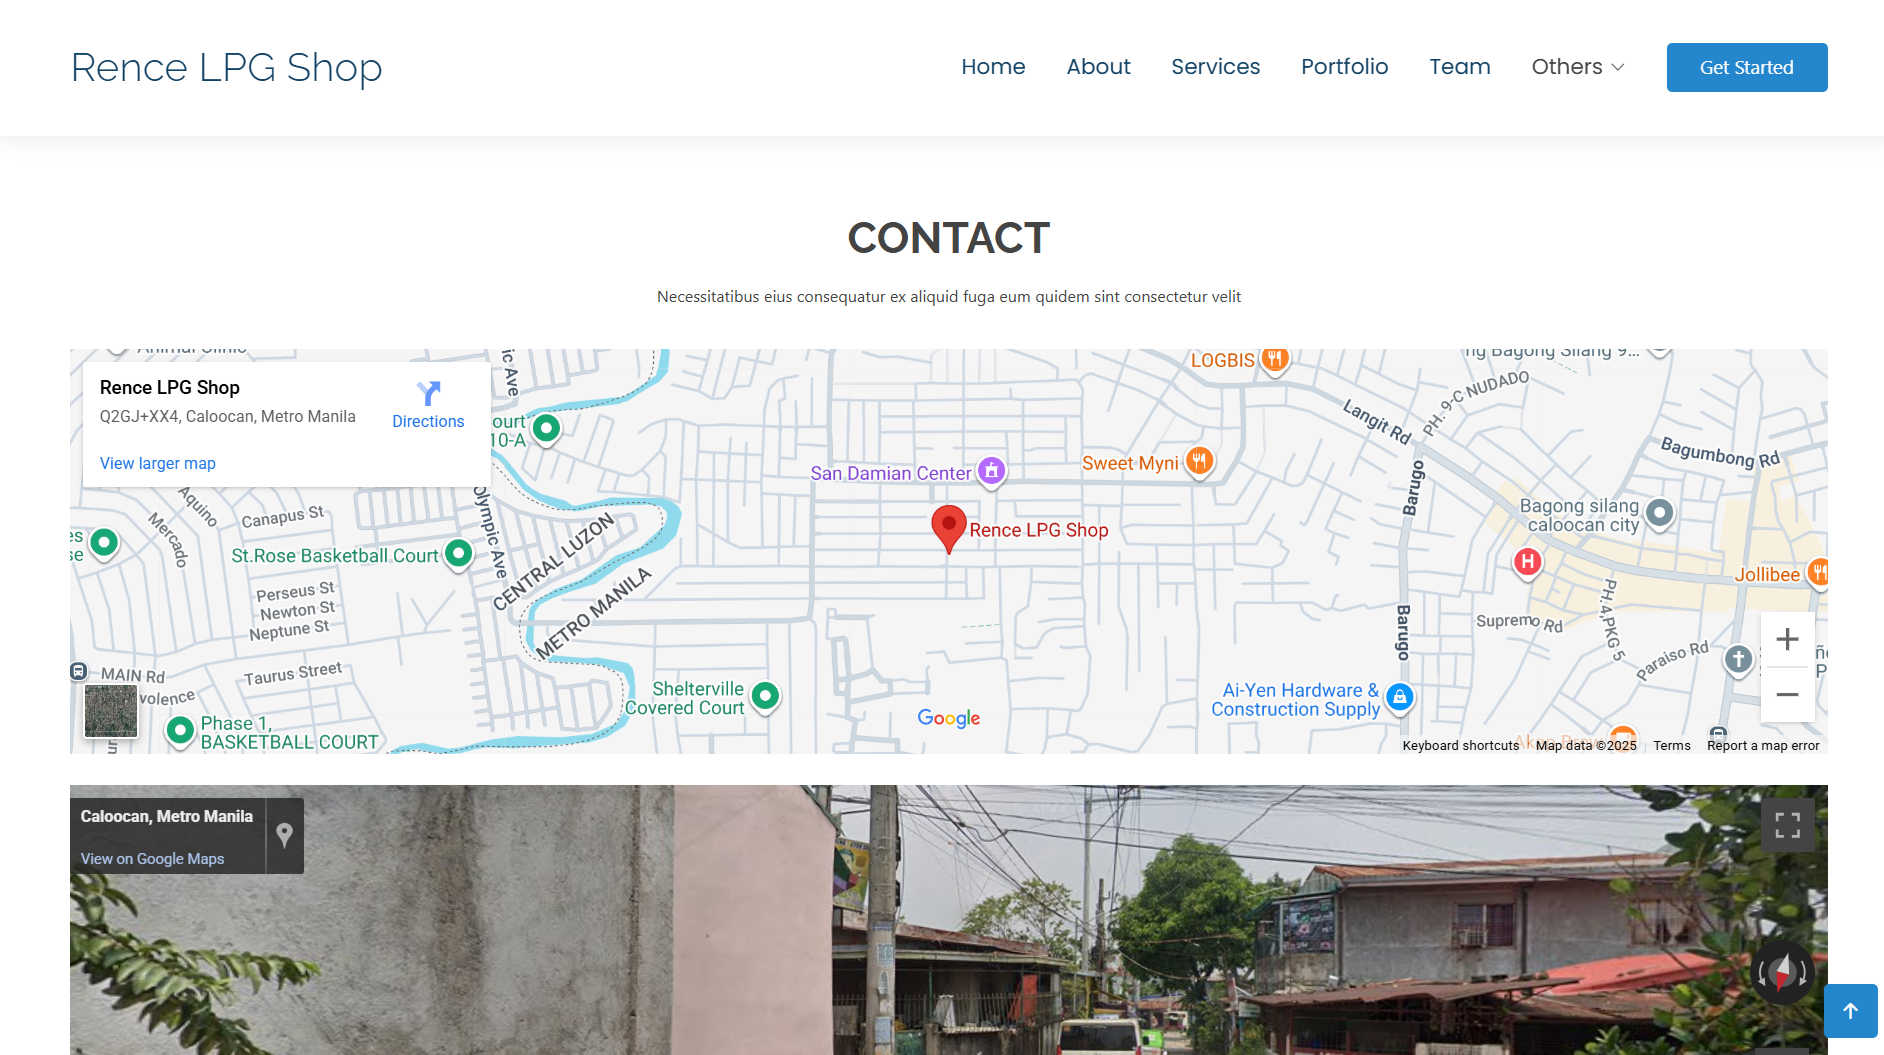Screen dimensions: 1884x1055
Task: Click the Ai-Yen Hardware shopping marker
Action: click(x=1400, y=697)
